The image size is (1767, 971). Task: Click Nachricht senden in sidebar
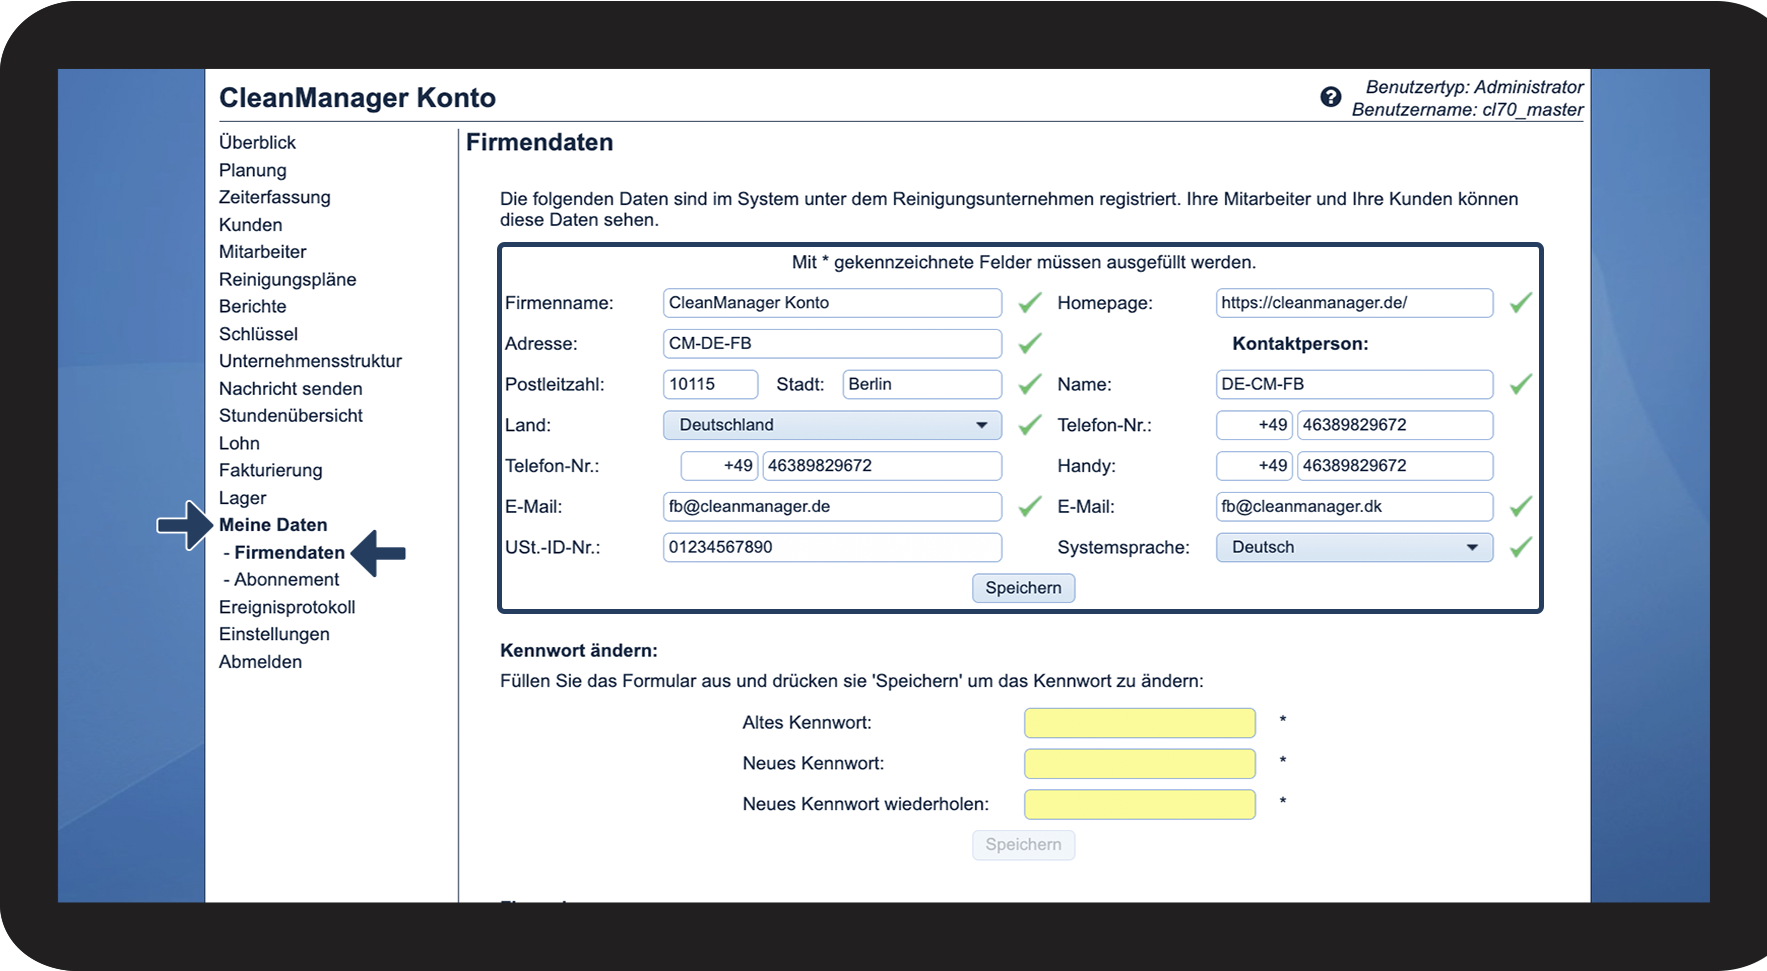click(x=291, y=389)
